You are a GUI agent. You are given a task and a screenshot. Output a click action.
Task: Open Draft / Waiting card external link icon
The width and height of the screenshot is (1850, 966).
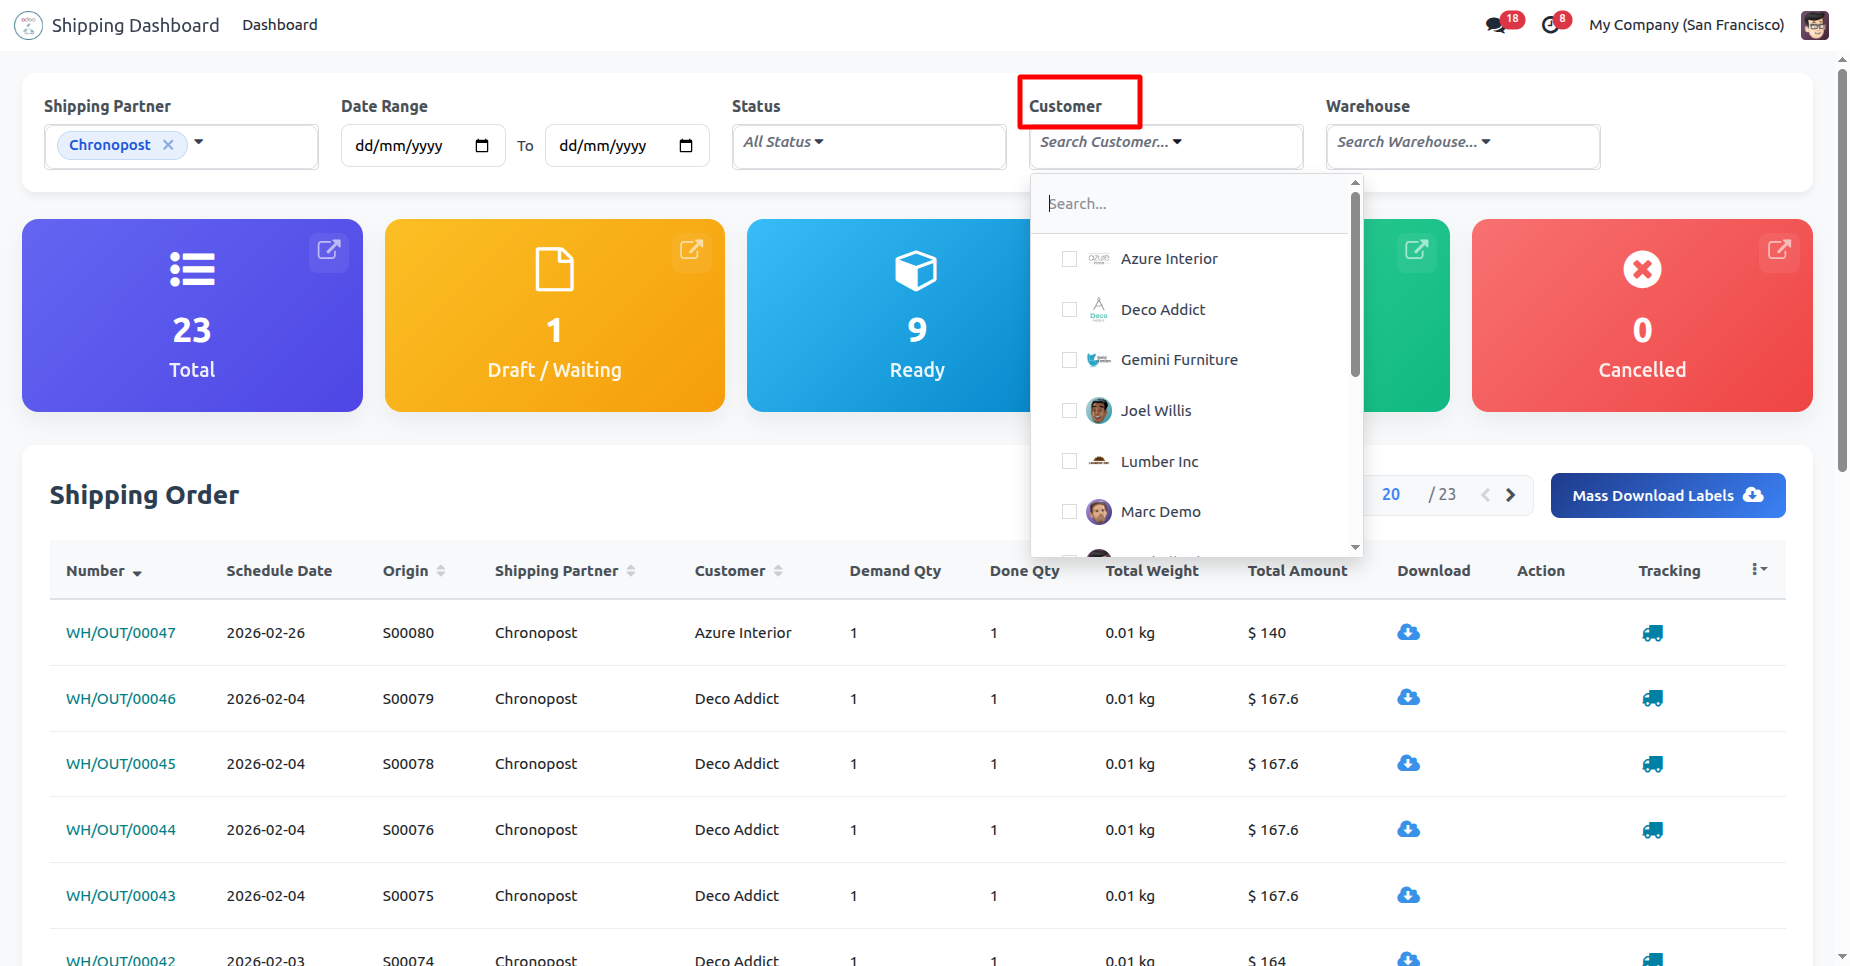(691, 250)
